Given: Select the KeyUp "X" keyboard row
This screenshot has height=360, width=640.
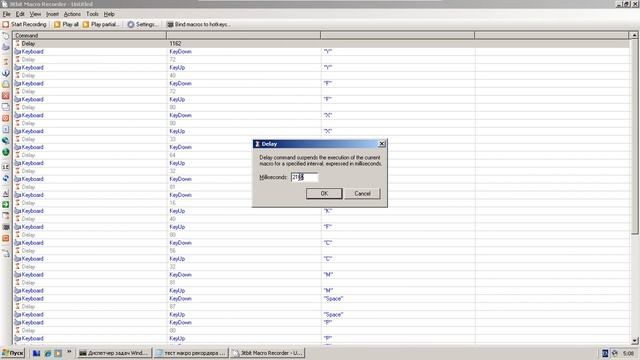Looking at the screenshot, I should point(321,131).
